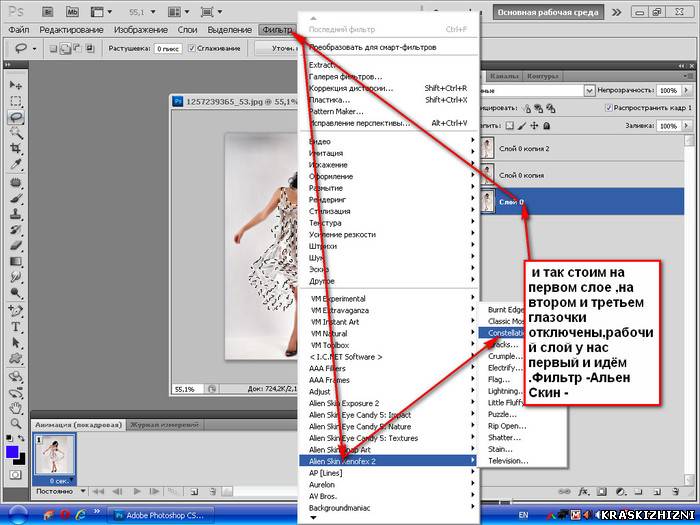Select the Spot Healing Brush tool
Screen dimensions: 700x525
click(x=16, y=183)
